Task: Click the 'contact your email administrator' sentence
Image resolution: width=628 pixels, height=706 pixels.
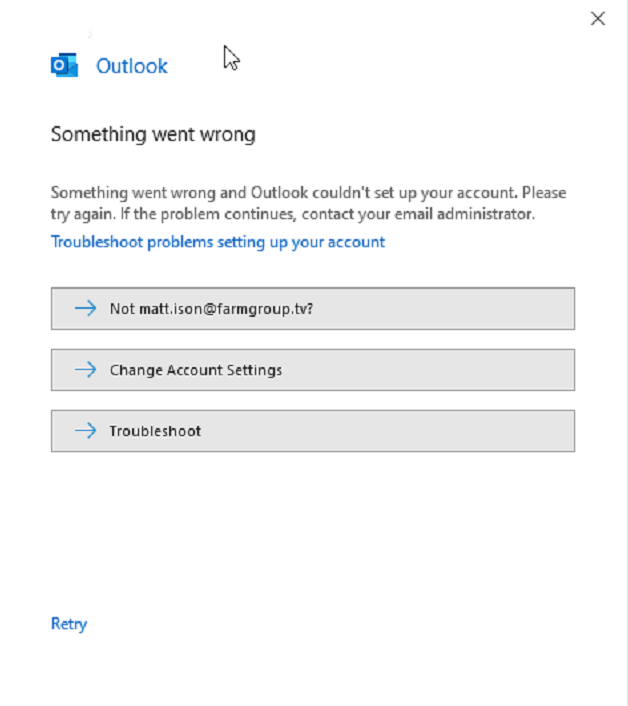Action: pos(418,214)
